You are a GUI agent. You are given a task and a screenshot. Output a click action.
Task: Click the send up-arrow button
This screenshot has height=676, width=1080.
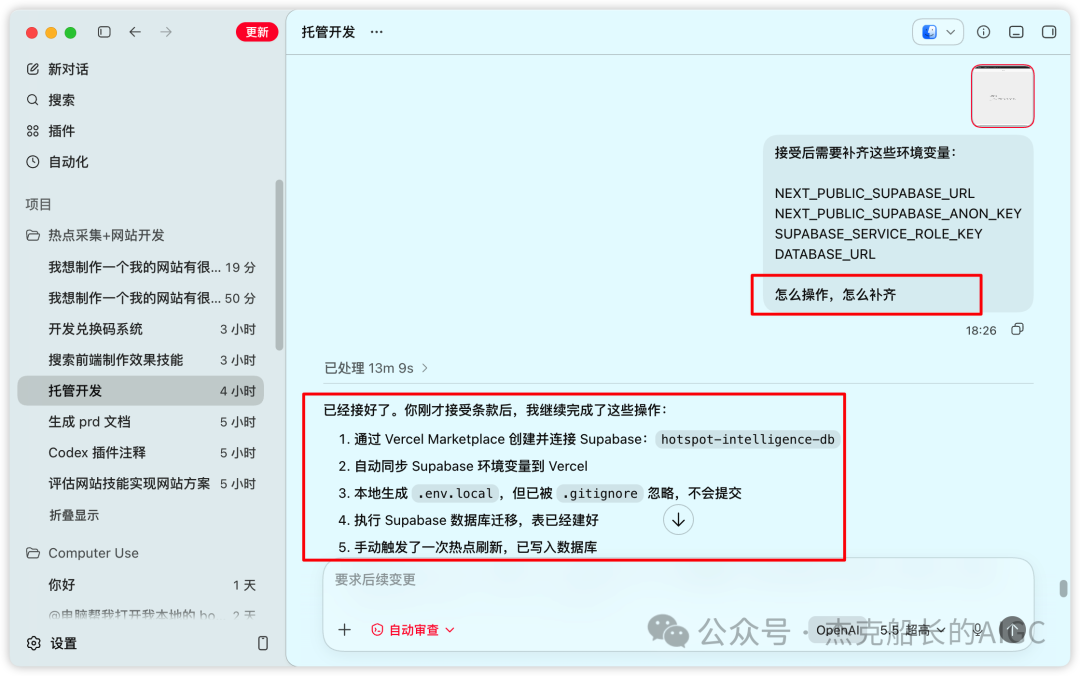pos(1012,629)
